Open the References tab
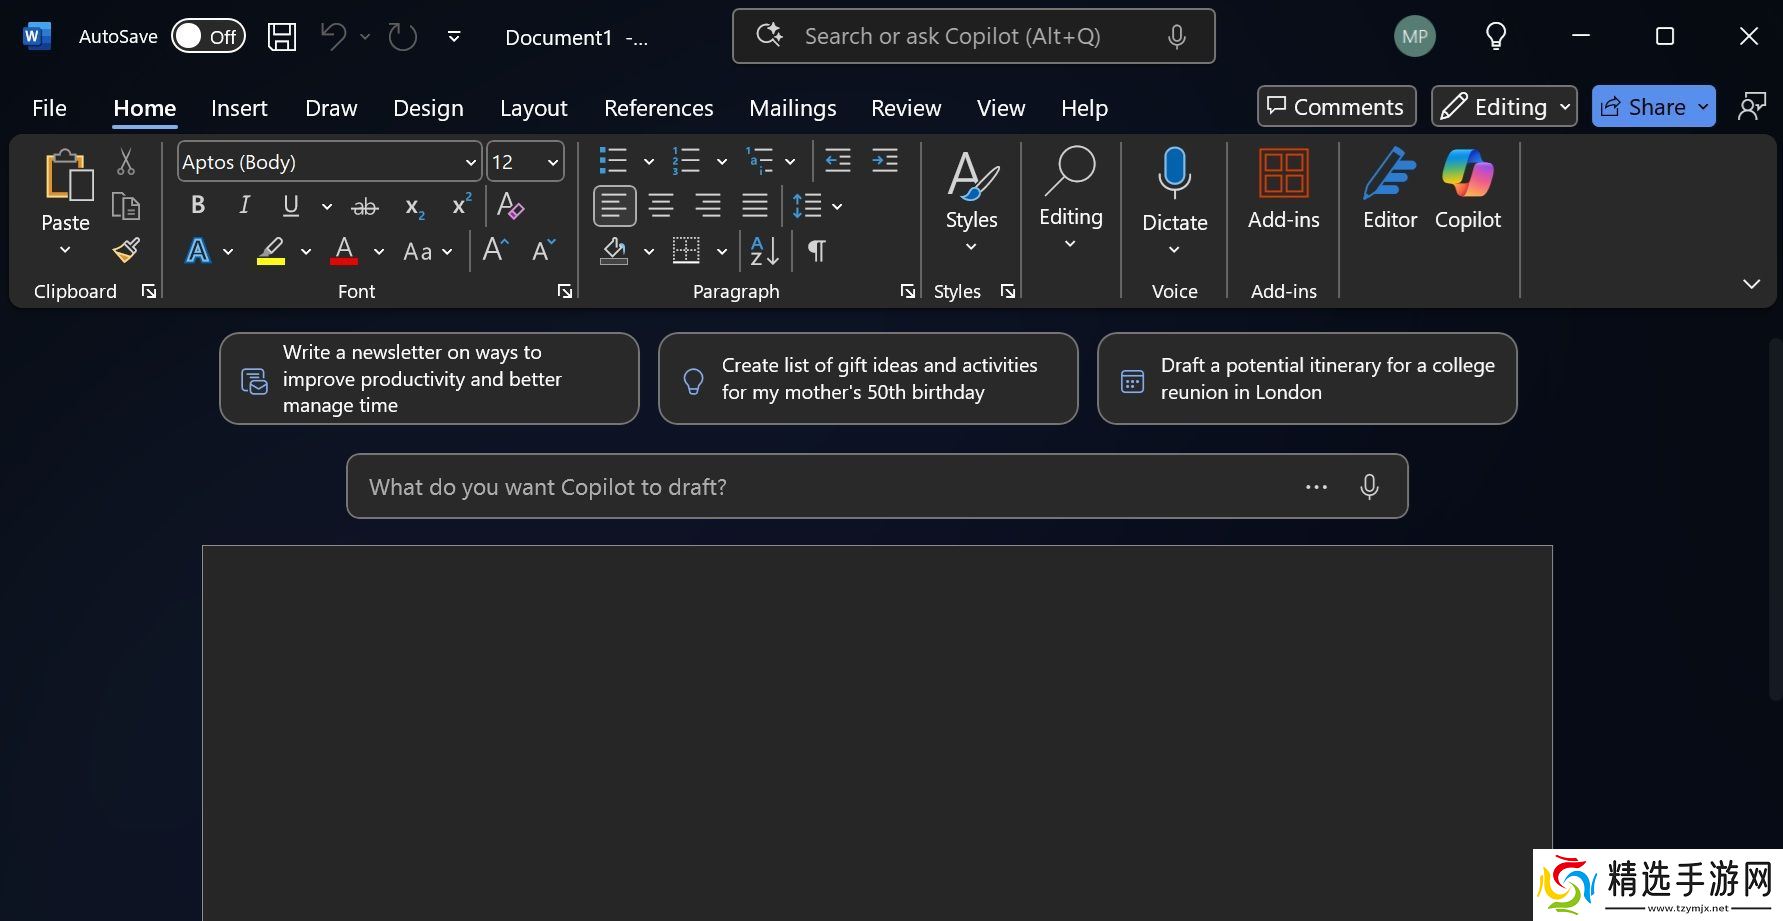The height and width of the screenshot is (921, 1783). point(658,108)
